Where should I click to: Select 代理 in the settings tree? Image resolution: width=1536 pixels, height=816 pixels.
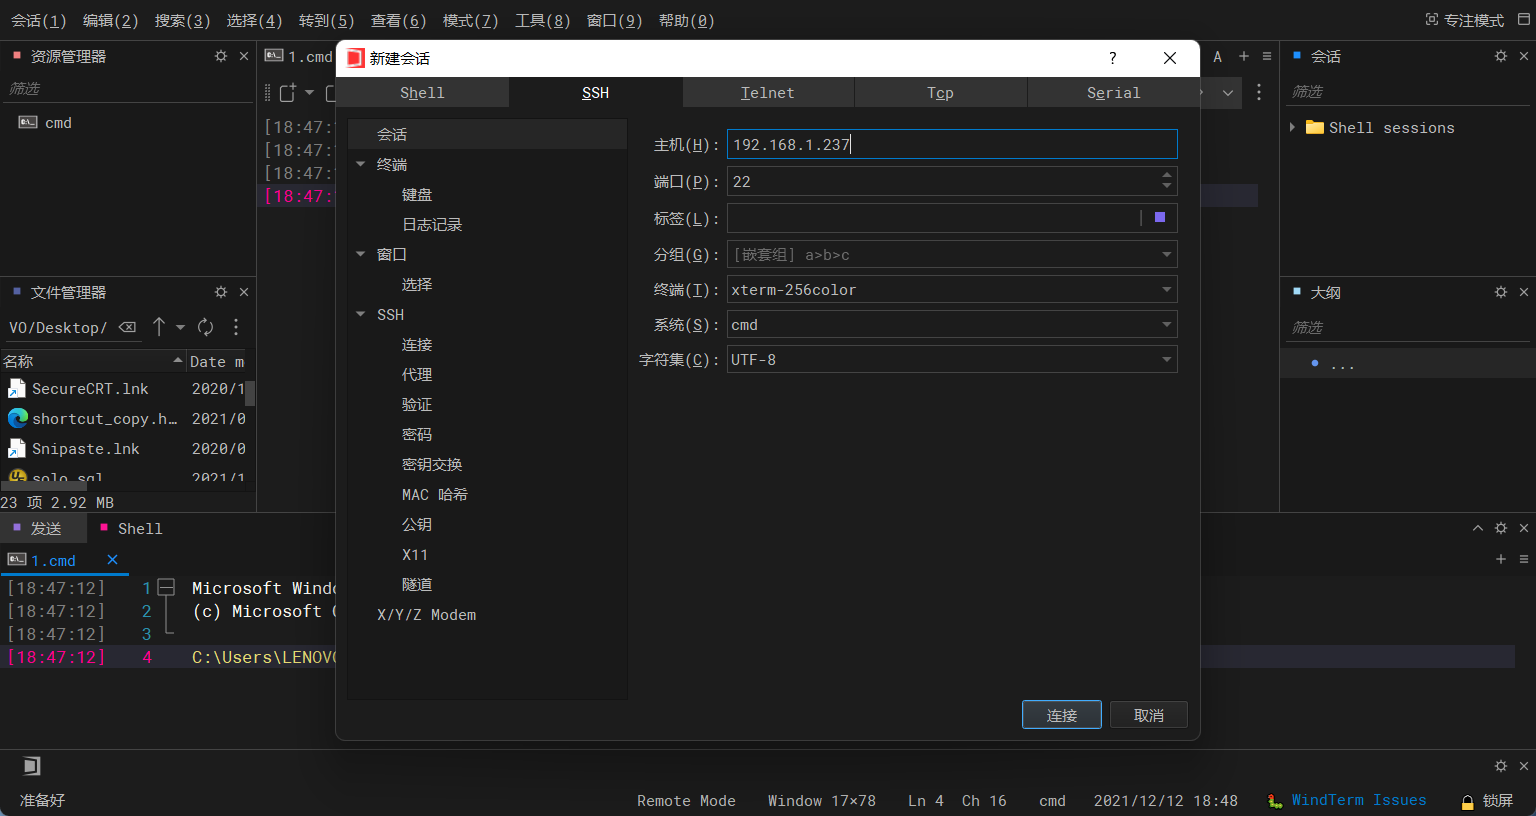[417, 374]
